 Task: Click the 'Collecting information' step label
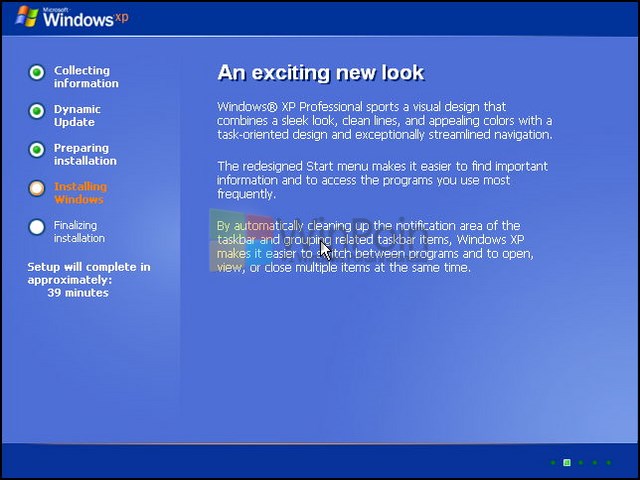coord(86,77)
